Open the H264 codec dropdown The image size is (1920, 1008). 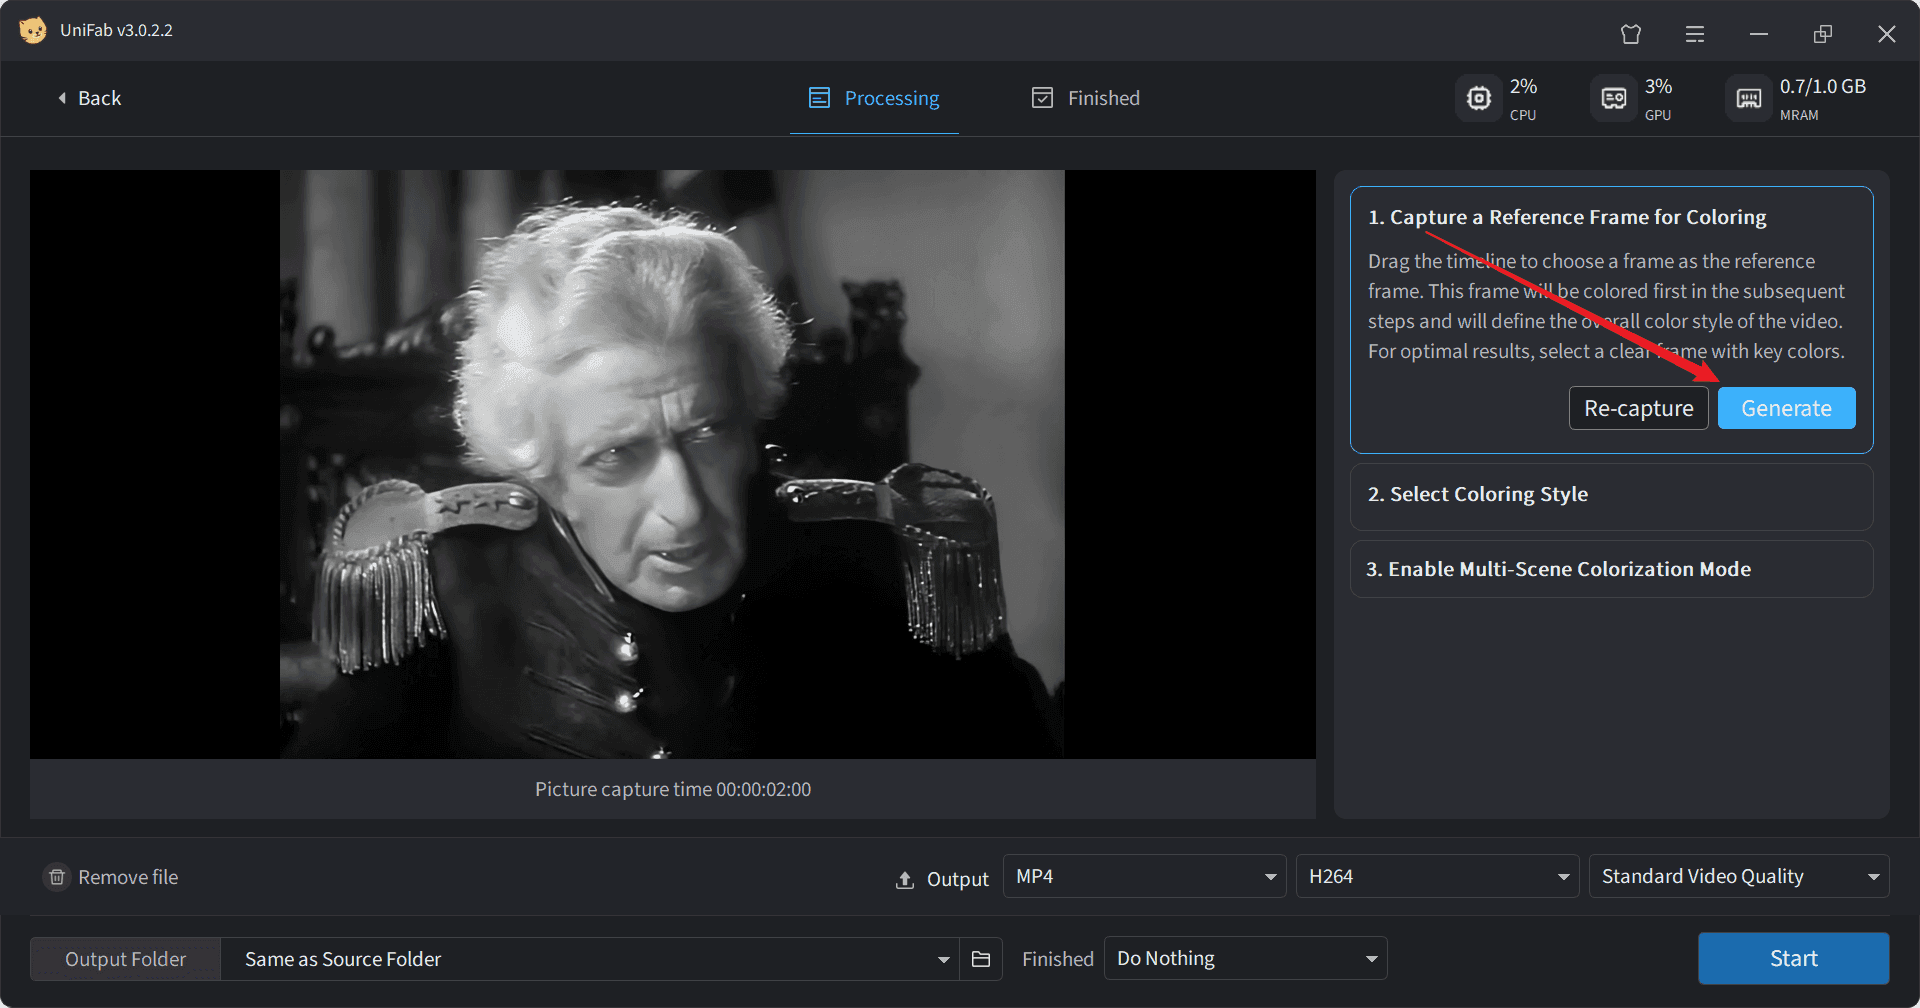tap(1438, 876)
